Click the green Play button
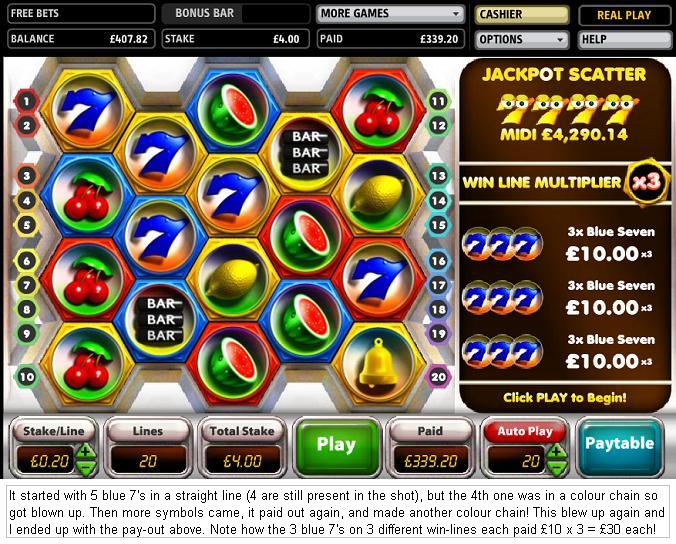The height and width of the screenshot is (544, 676). (x=337, y=446)
